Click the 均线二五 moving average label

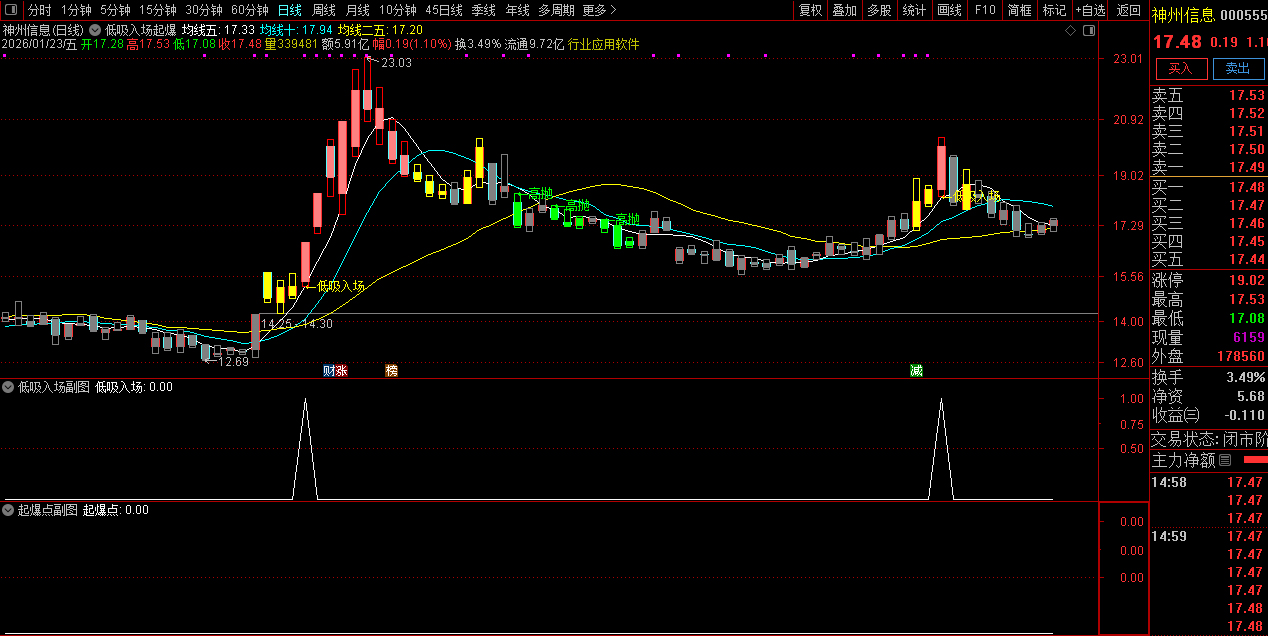pos(380,31)
